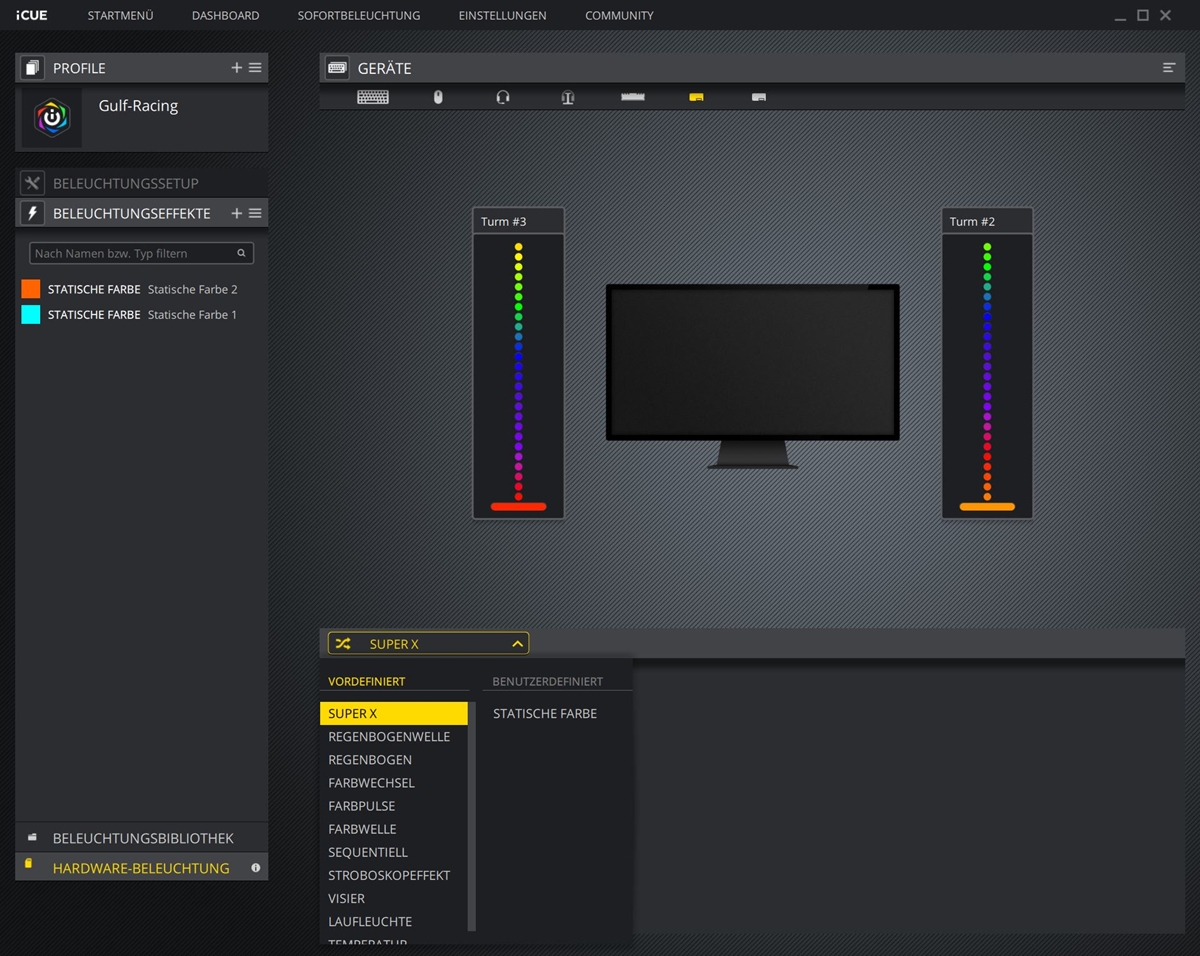The width and height of the screenshot is (1200, 956).
Task: Open the Profile list menu icon
Action: tap(255, 68)
